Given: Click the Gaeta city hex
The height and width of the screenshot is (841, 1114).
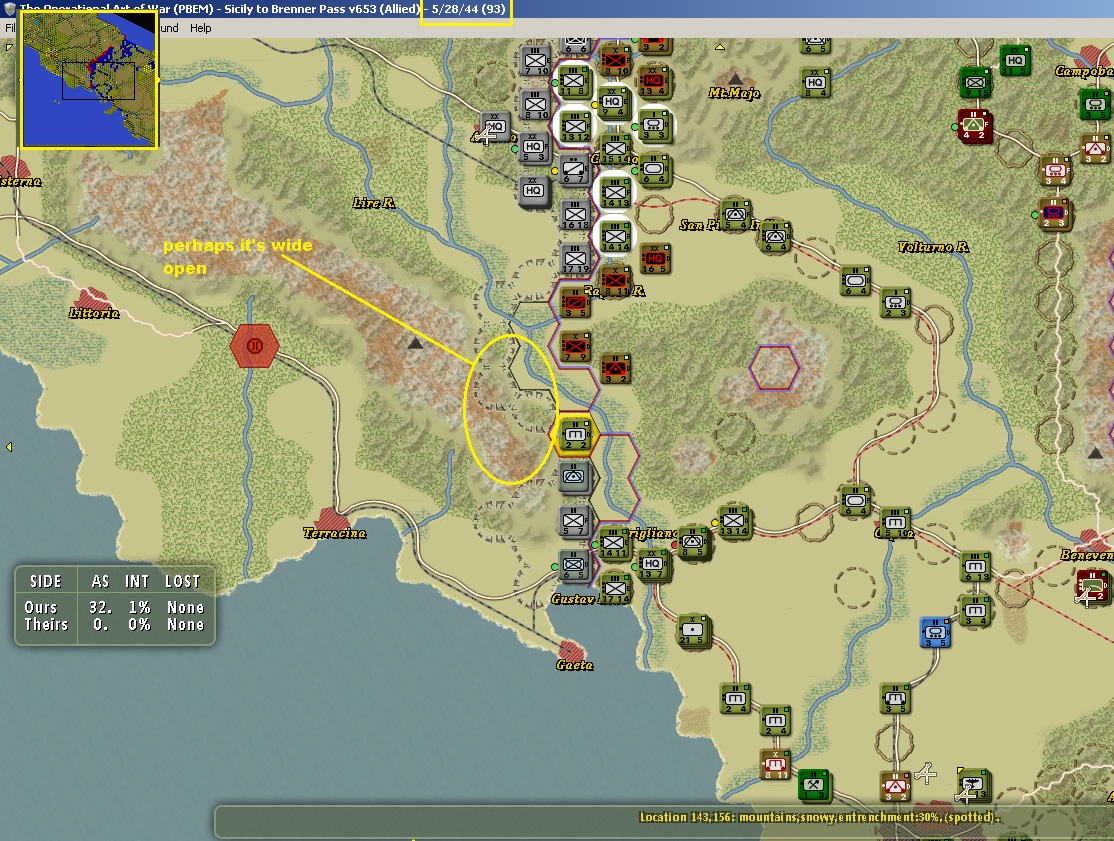Looking at the screenshot, I should pyautogui.click(x=570, y=651).
